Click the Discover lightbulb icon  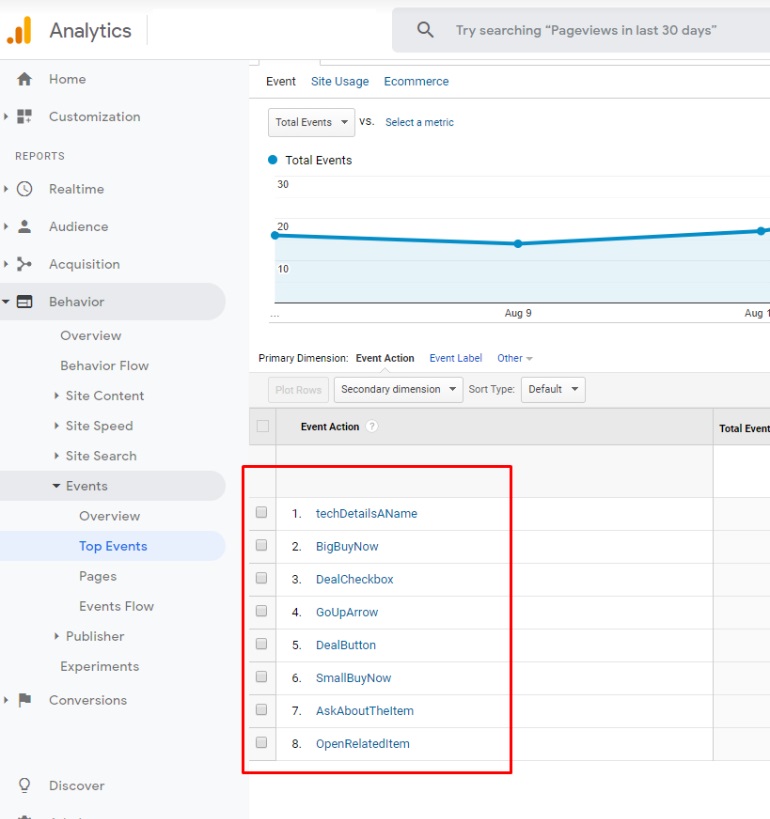[25, 786]
